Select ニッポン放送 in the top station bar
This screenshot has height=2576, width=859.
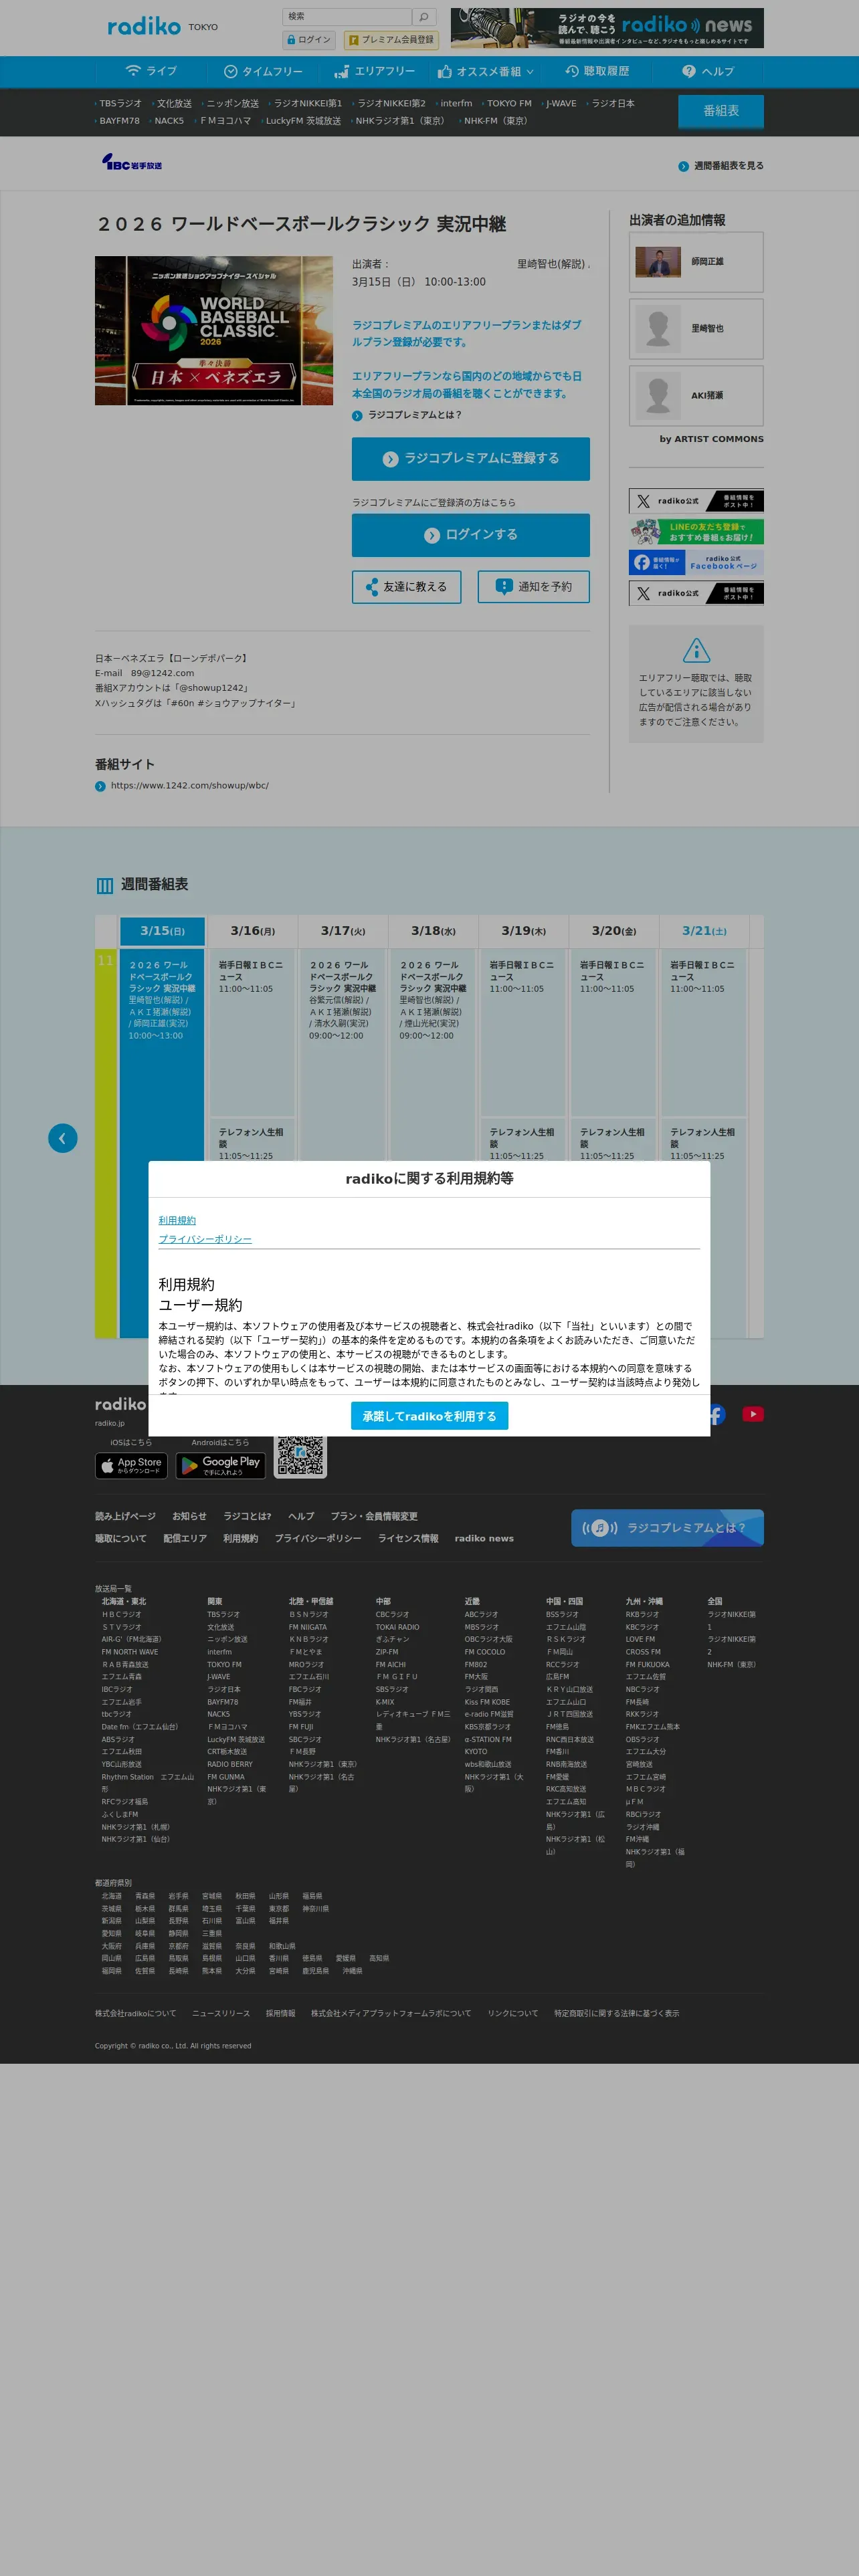(232, 104)
